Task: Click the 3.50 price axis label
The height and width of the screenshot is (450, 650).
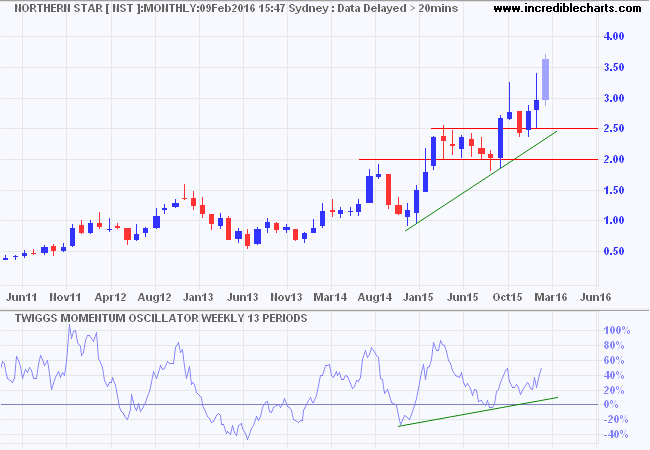Action: [614, 67]
